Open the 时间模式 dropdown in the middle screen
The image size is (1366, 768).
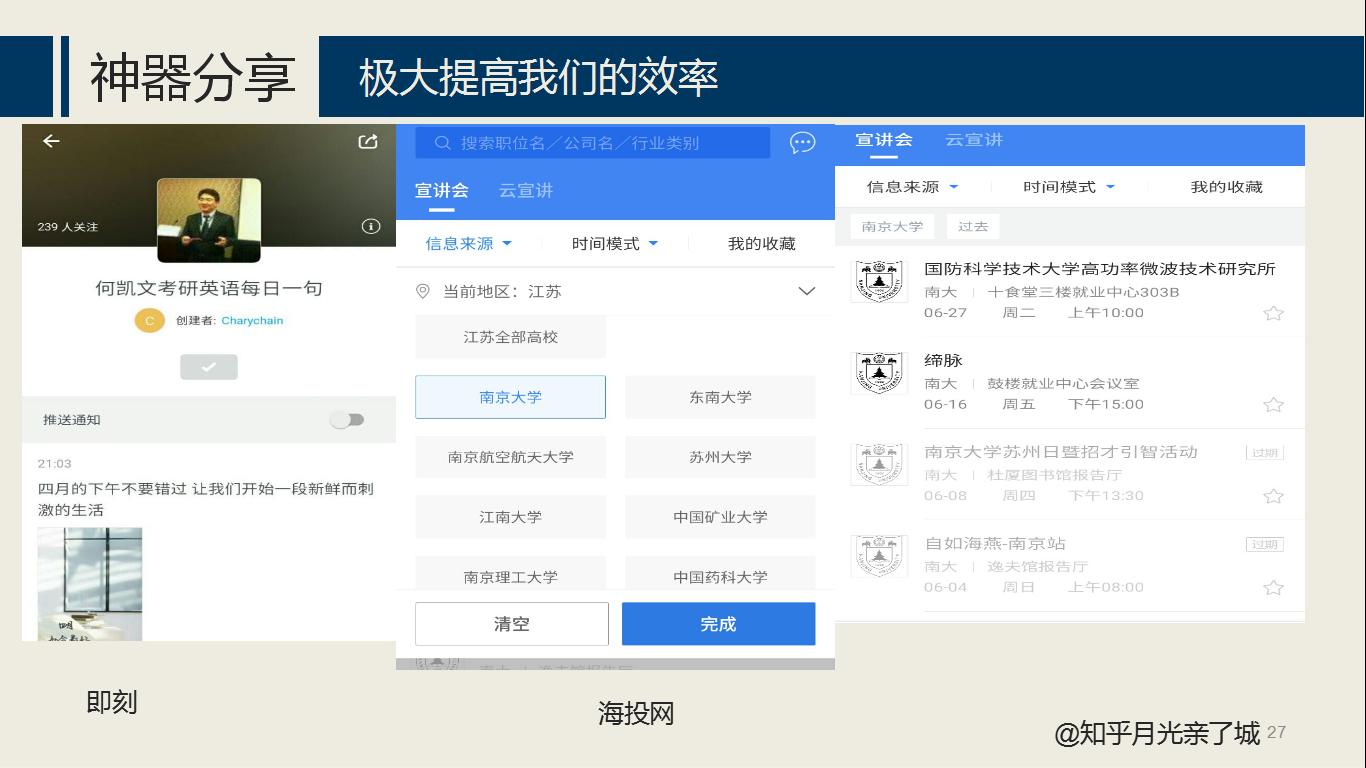tap(615, 243)
